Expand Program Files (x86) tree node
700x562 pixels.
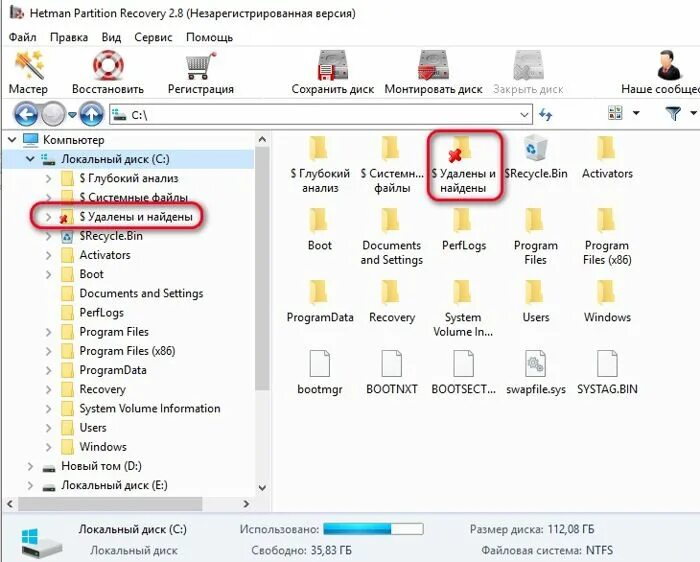[x=48, y=351]
